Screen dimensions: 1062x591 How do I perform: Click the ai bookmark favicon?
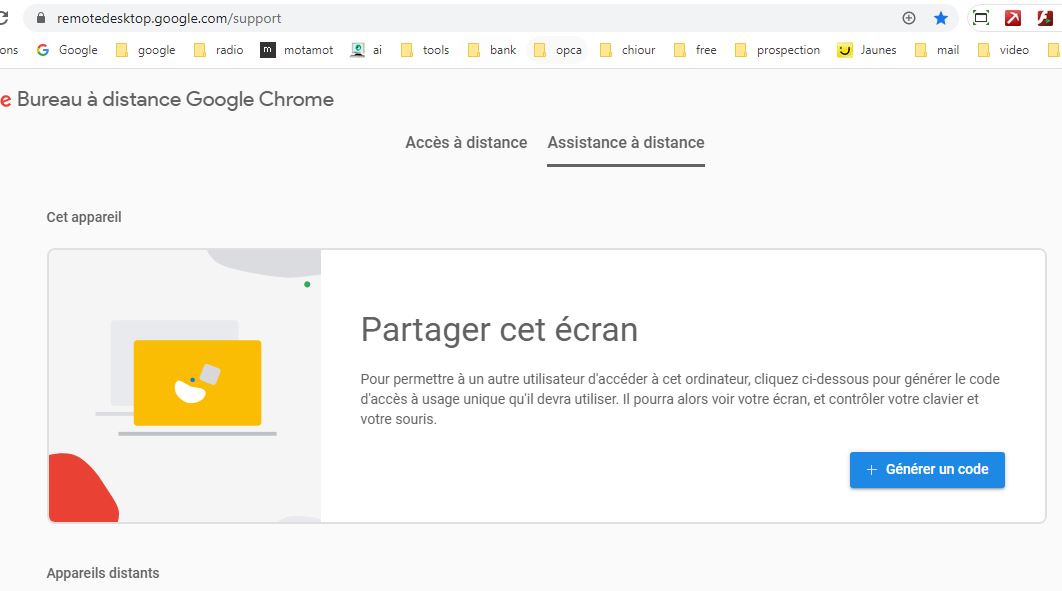click(x=357, y=50)
